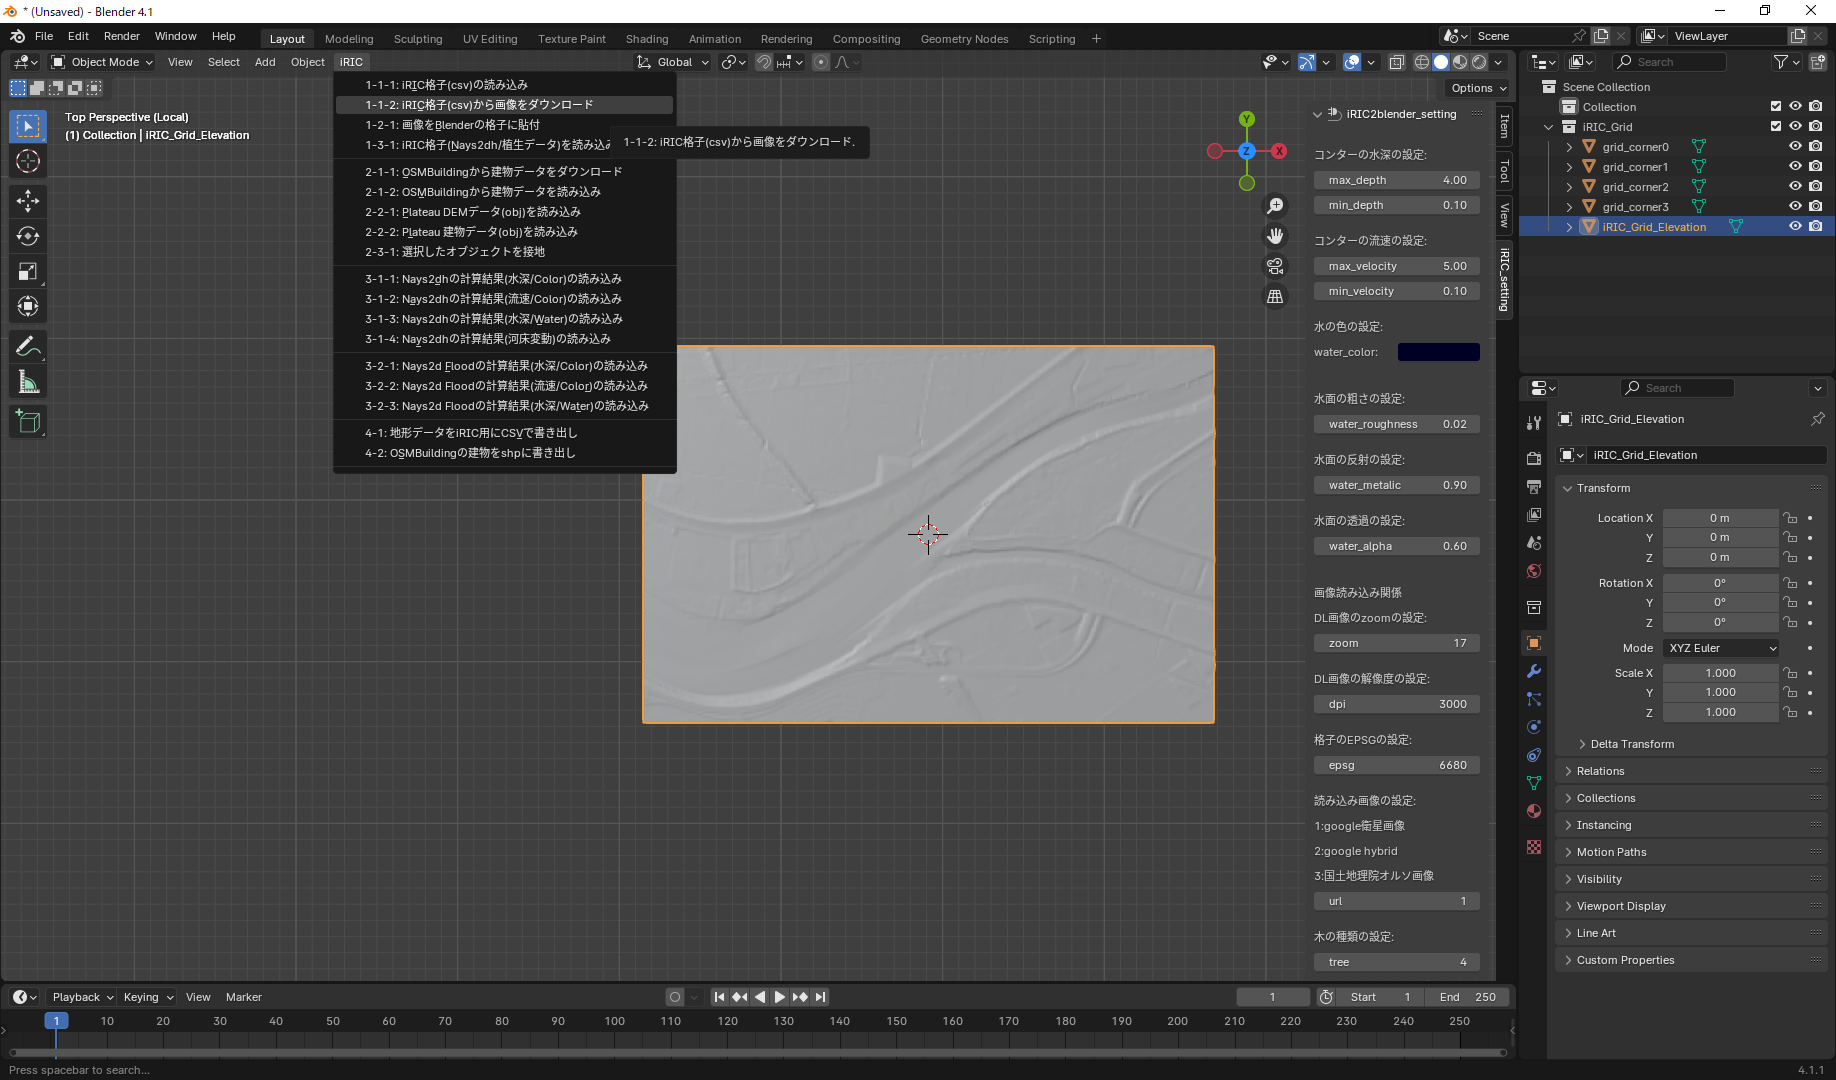Select the Measure ruler tool
This screenshot has height=1080, width=1836.
coord(28,383)
